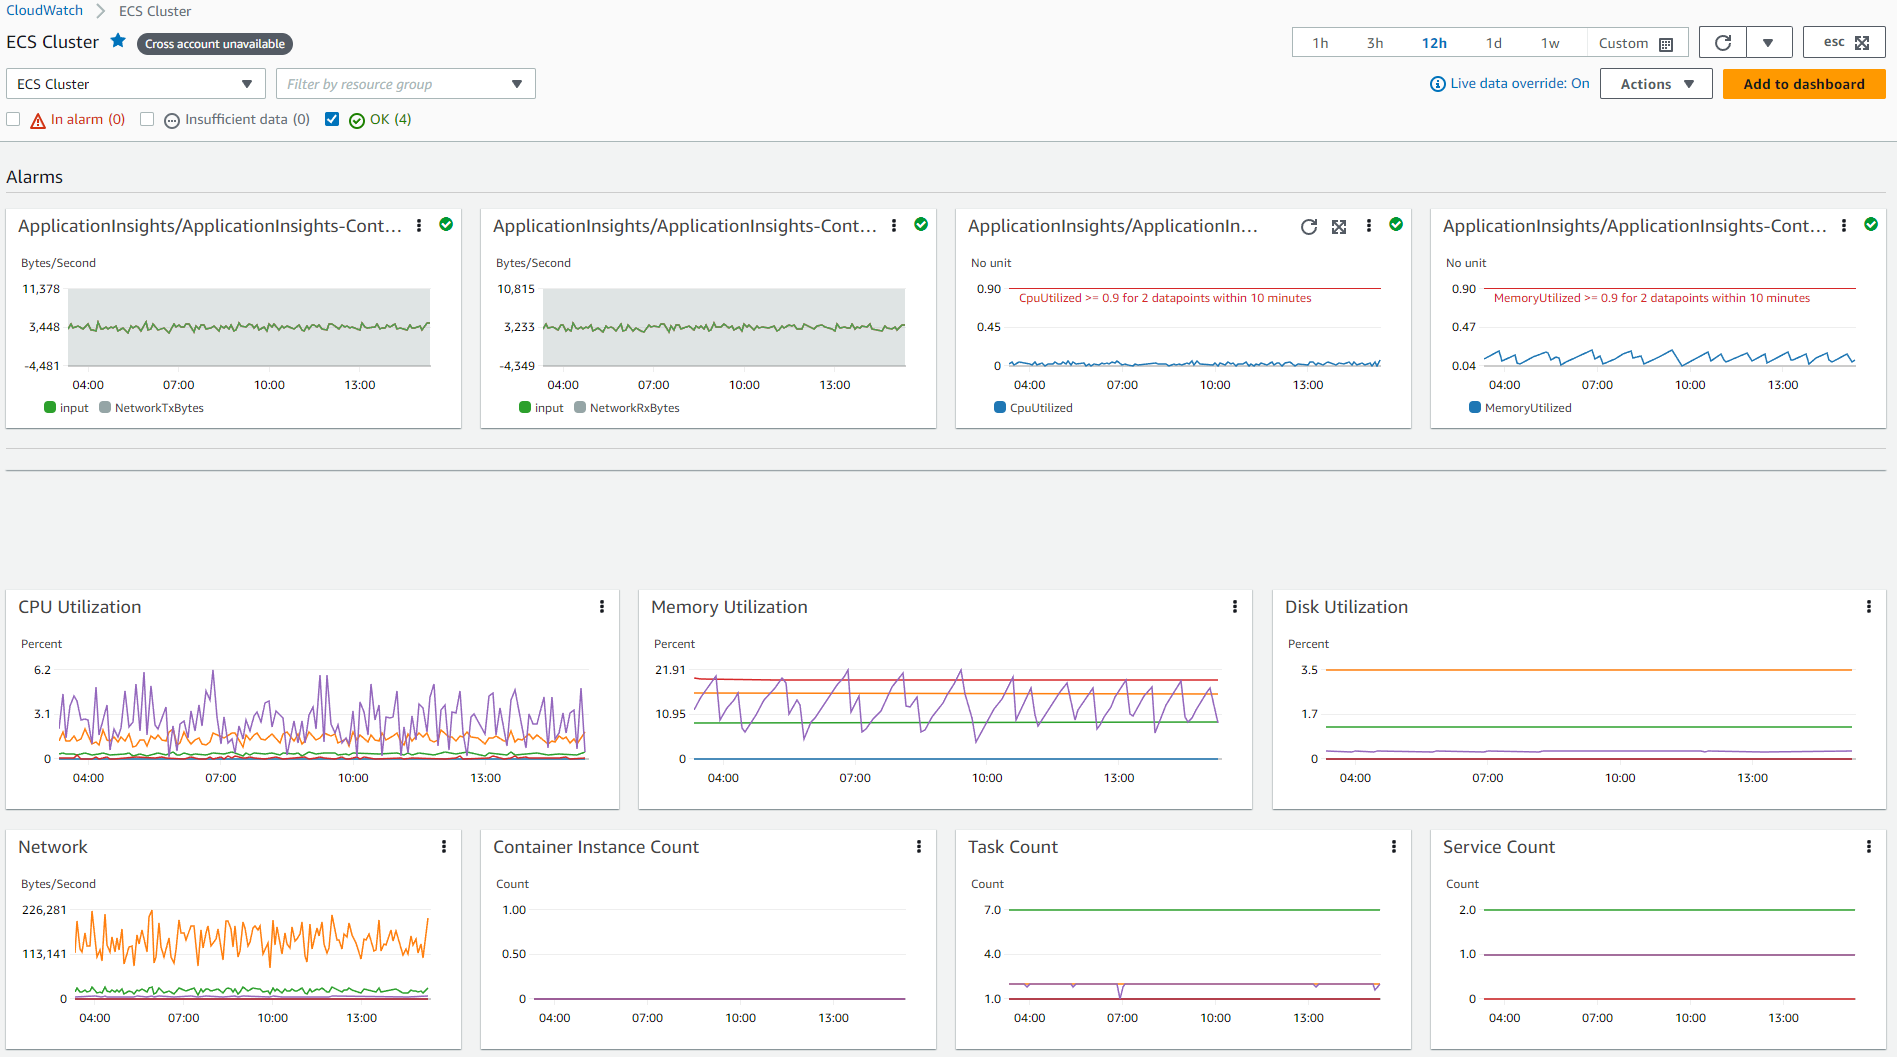The width and height of the screenshot is (1897, 1057).
Task: Uncheck the OK (4) checkbox
Action: 332,119
